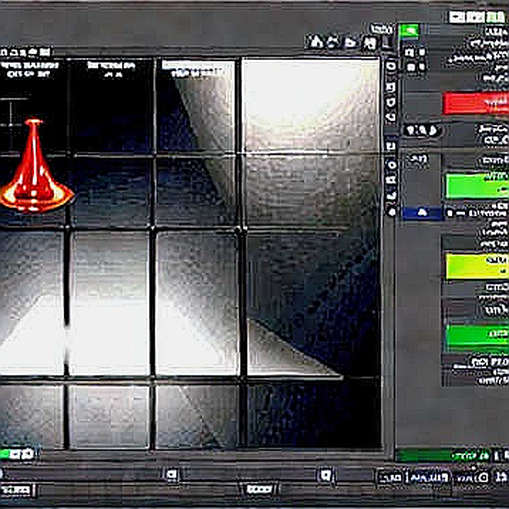Screen dimensions: 509x509
Task: Click the green icon atop the side panel
Action: 409,31
